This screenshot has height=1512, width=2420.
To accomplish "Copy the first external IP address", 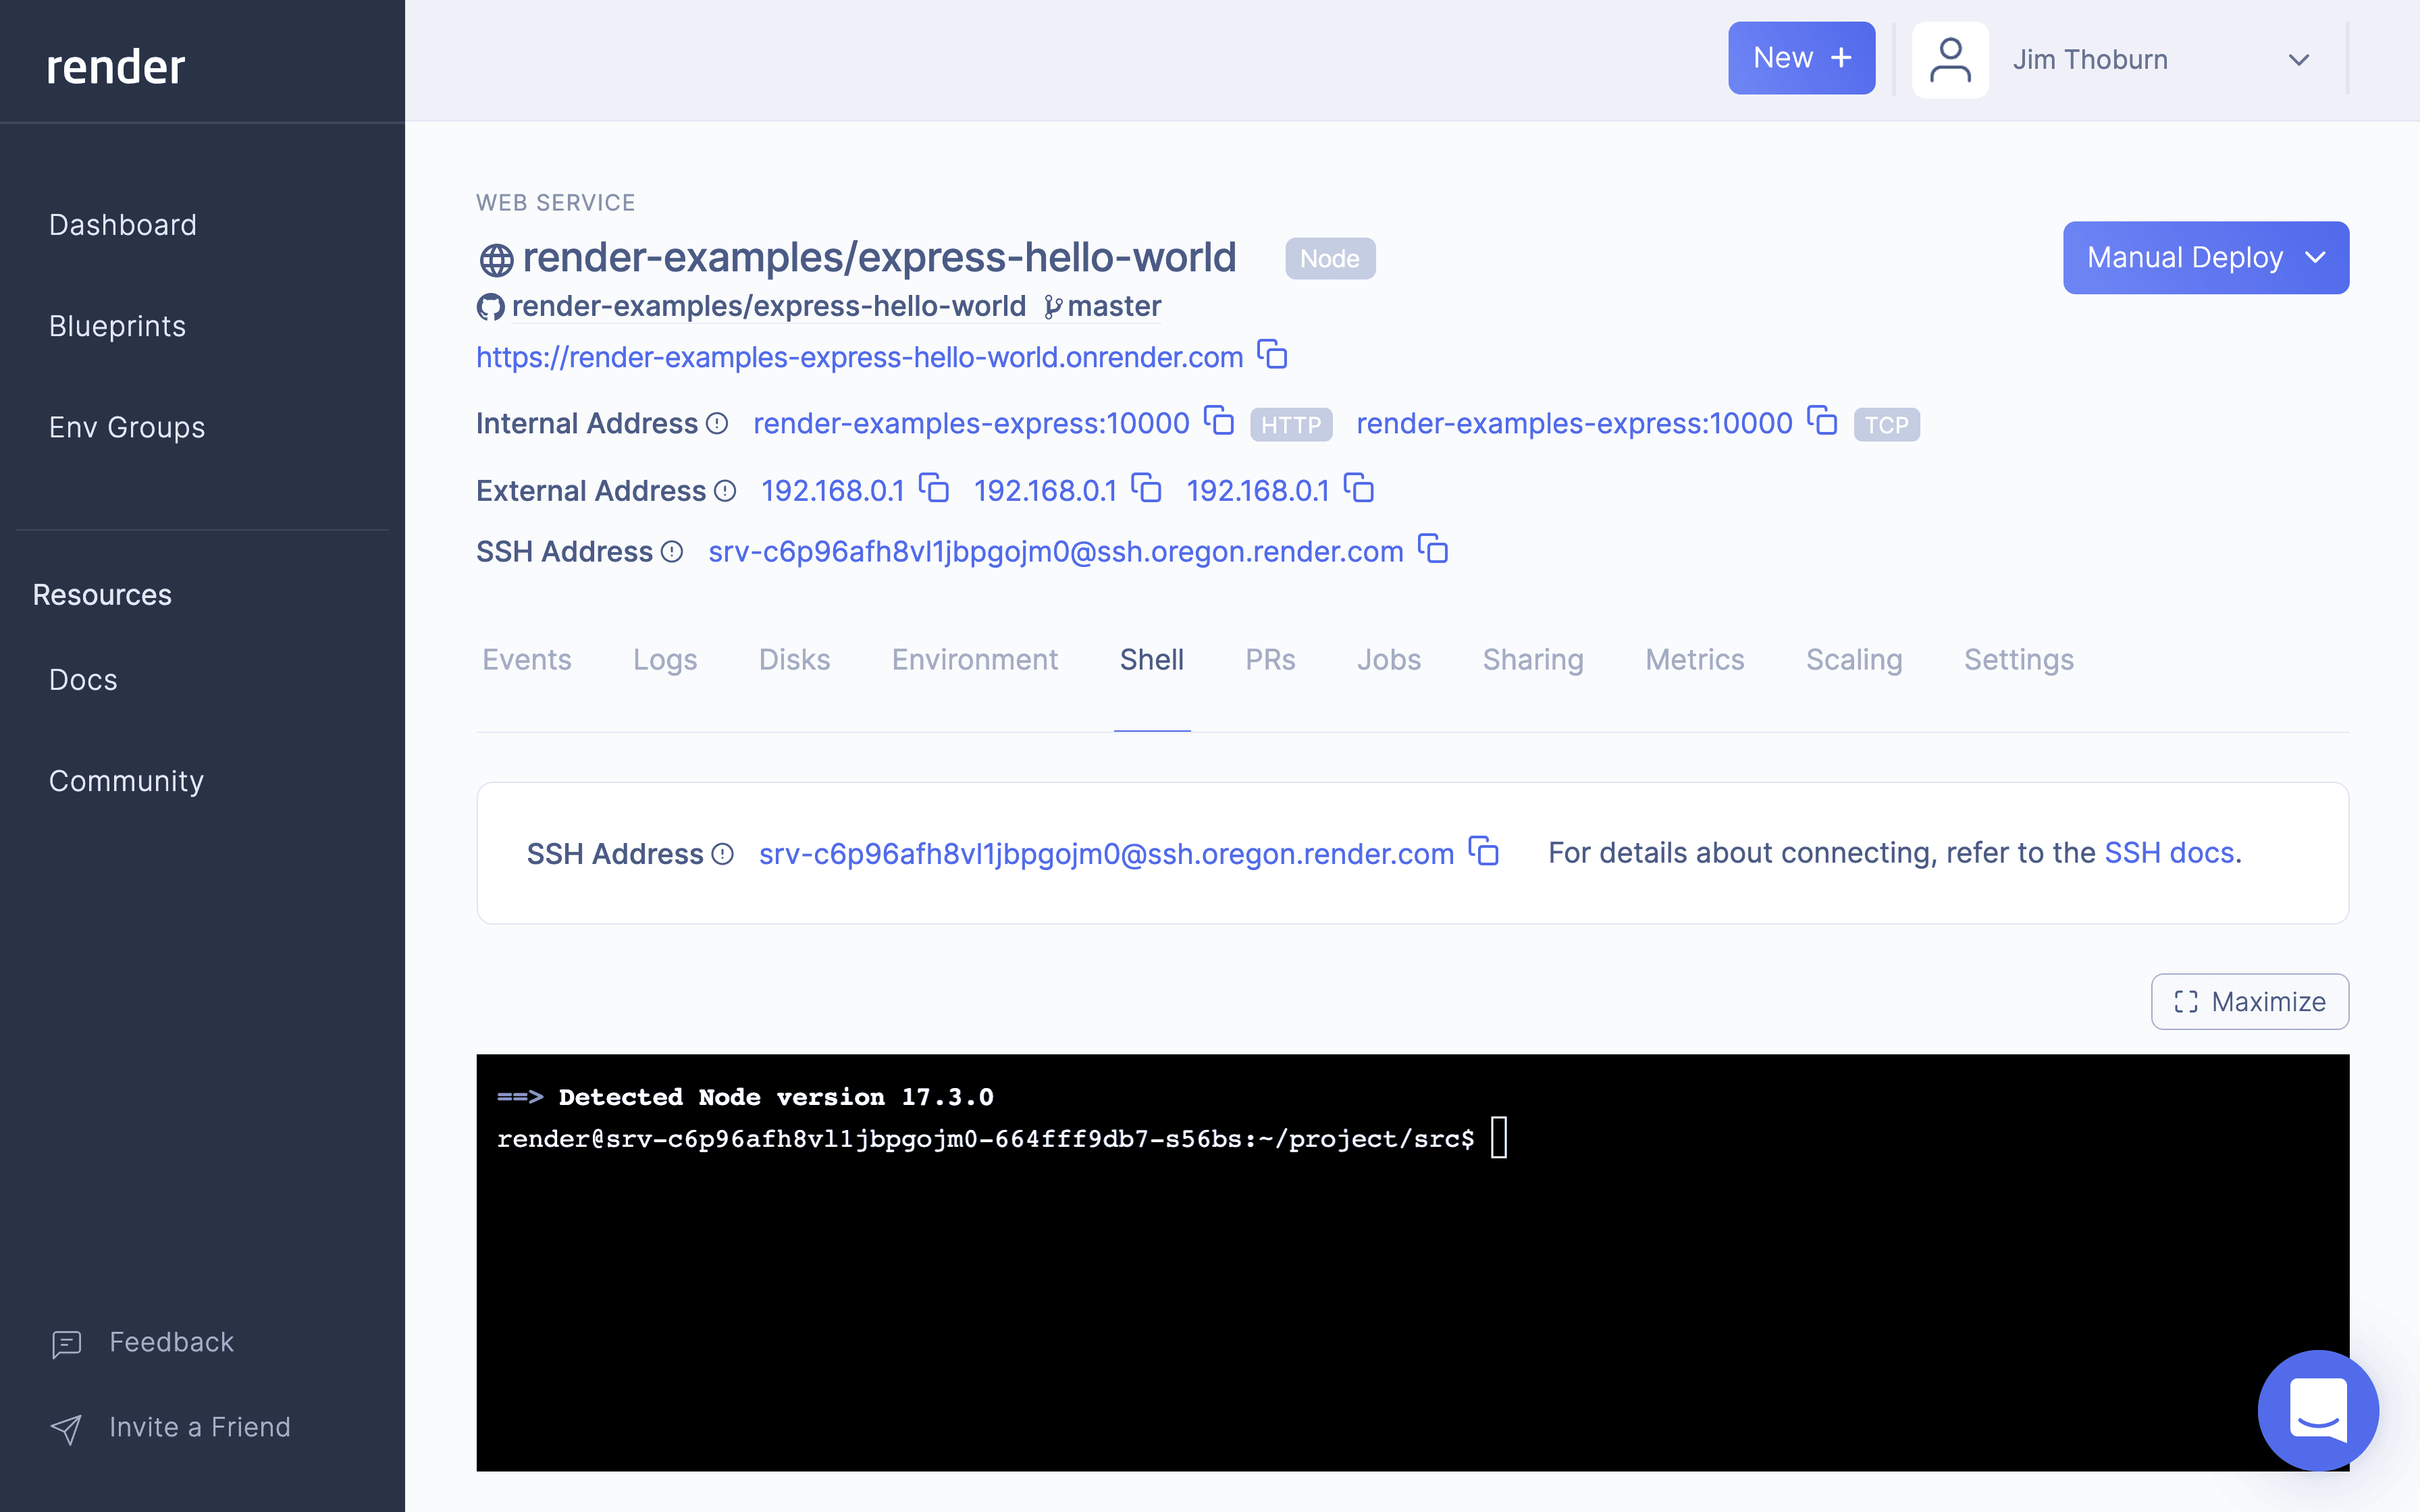I will (x=934, y=489).
